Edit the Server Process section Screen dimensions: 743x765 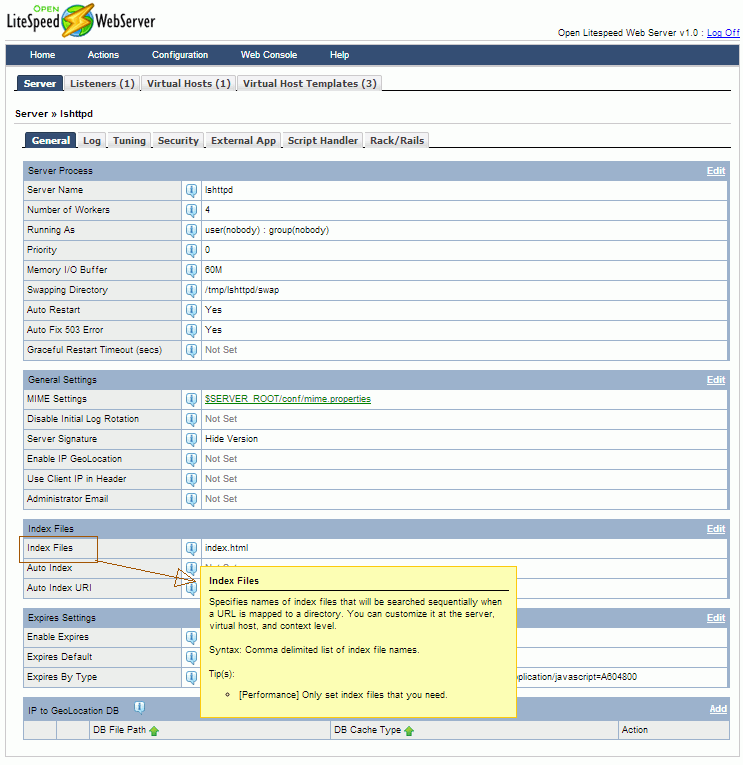point(716,171)
